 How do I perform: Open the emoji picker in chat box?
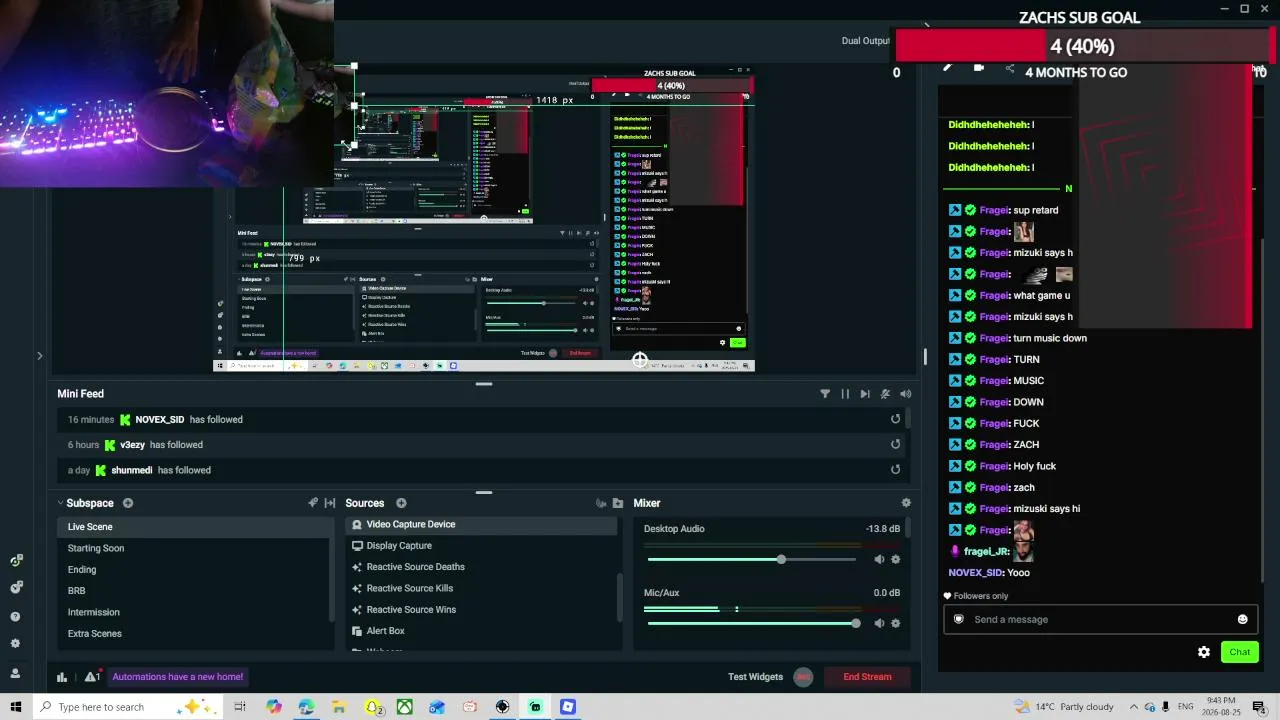point(1243,619)
